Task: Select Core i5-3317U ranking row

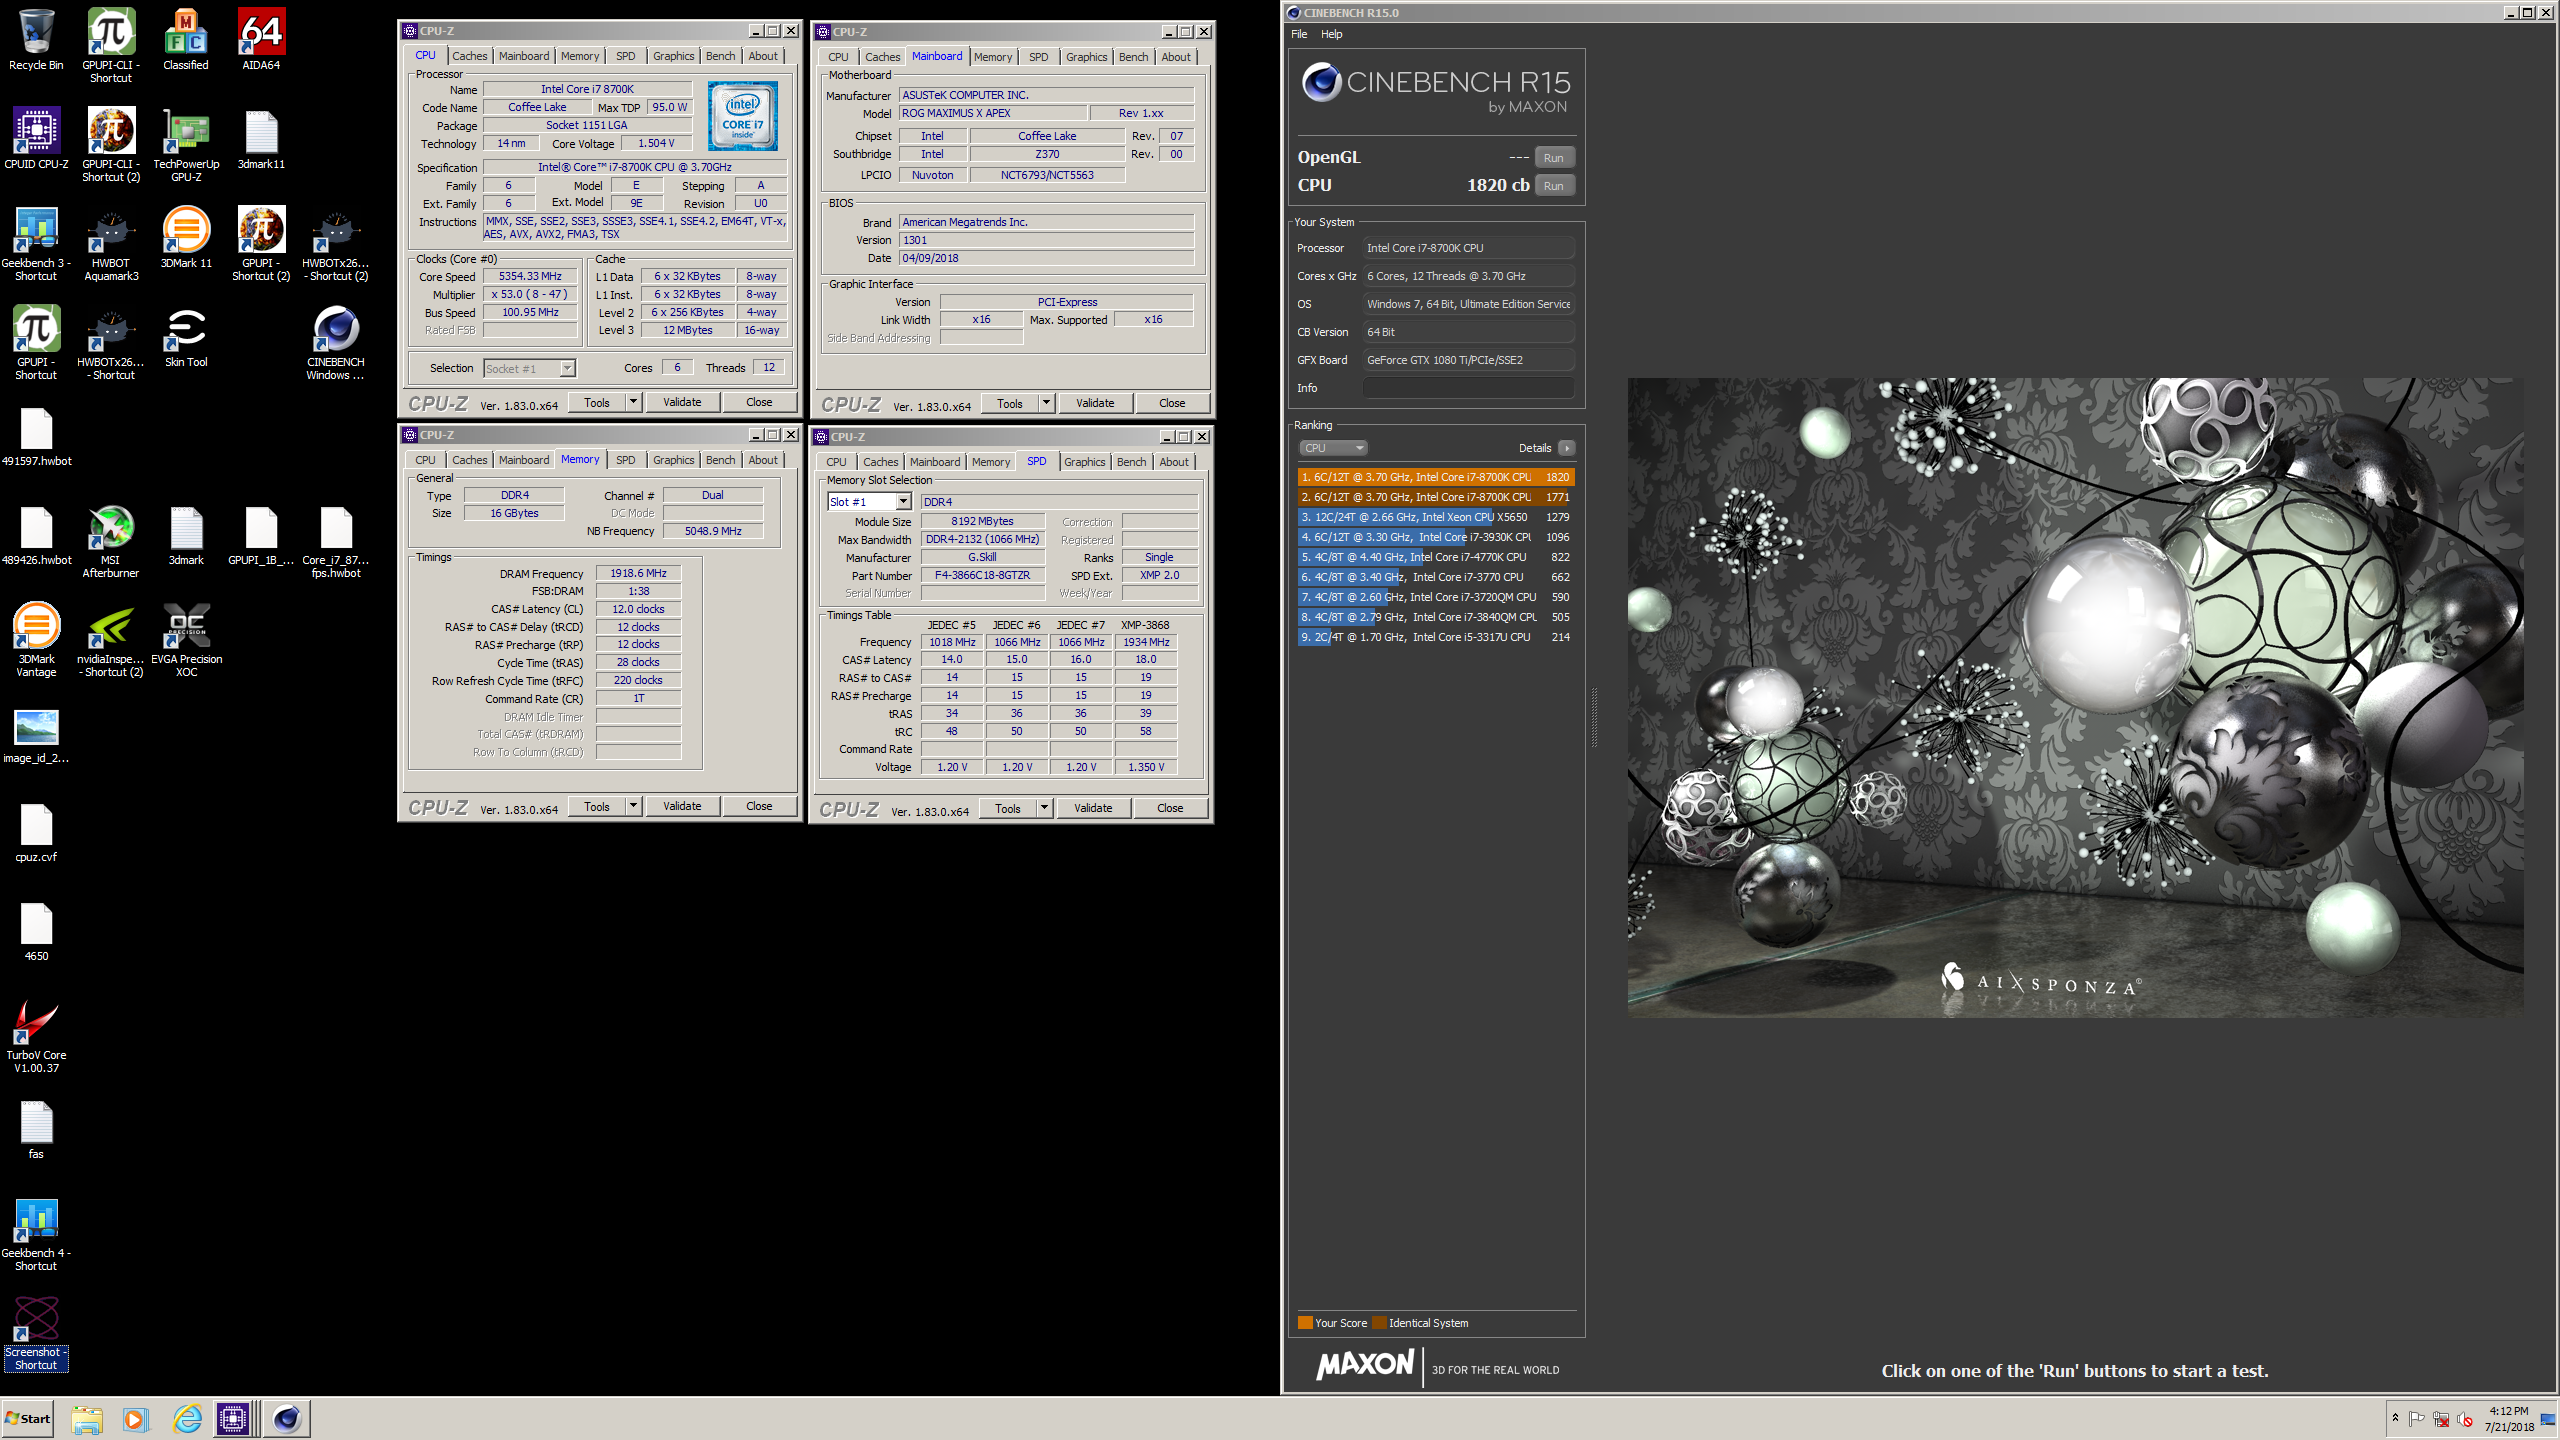Action: tap(1436, 637)
